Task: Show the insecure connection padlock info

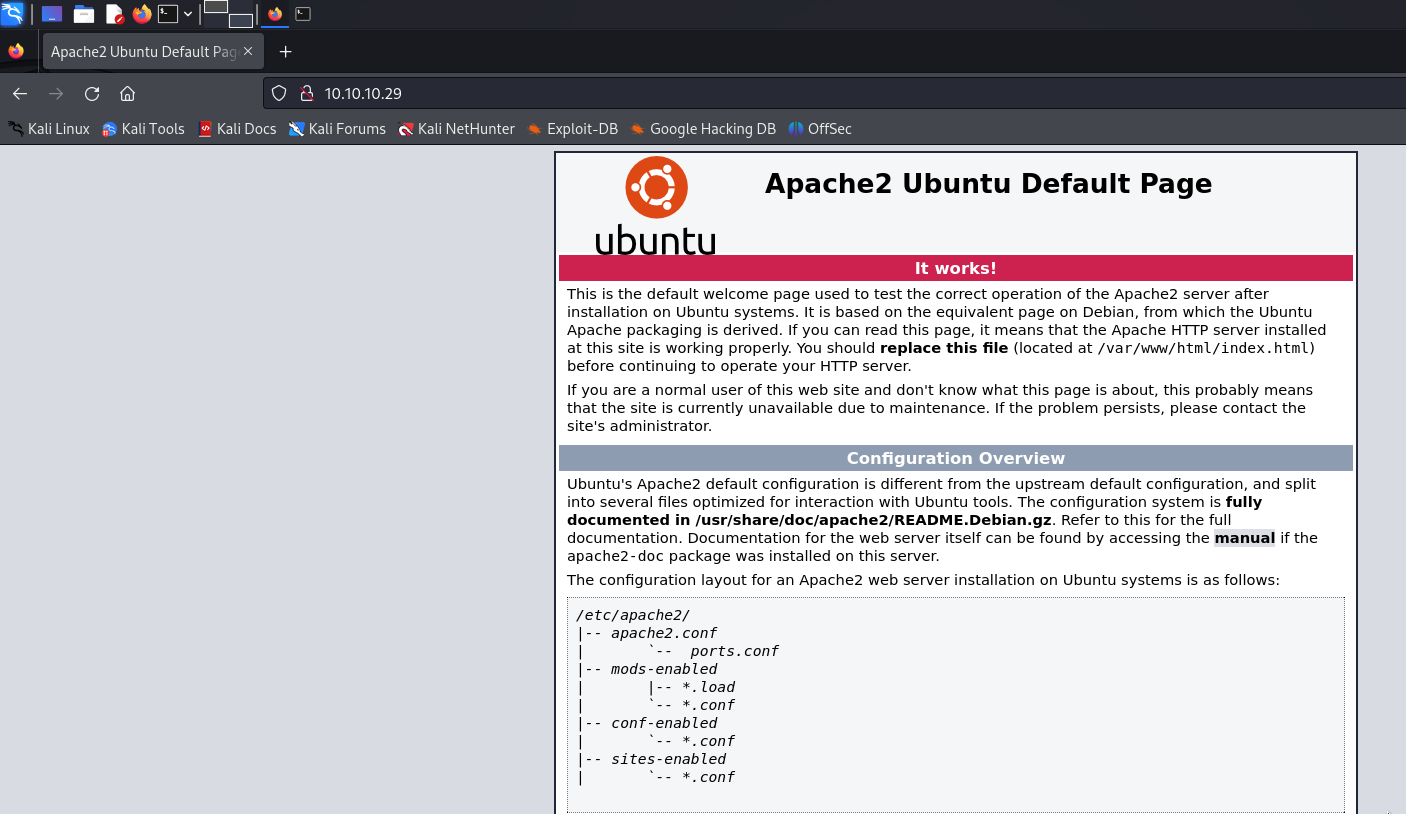Action: pos(306,94)
